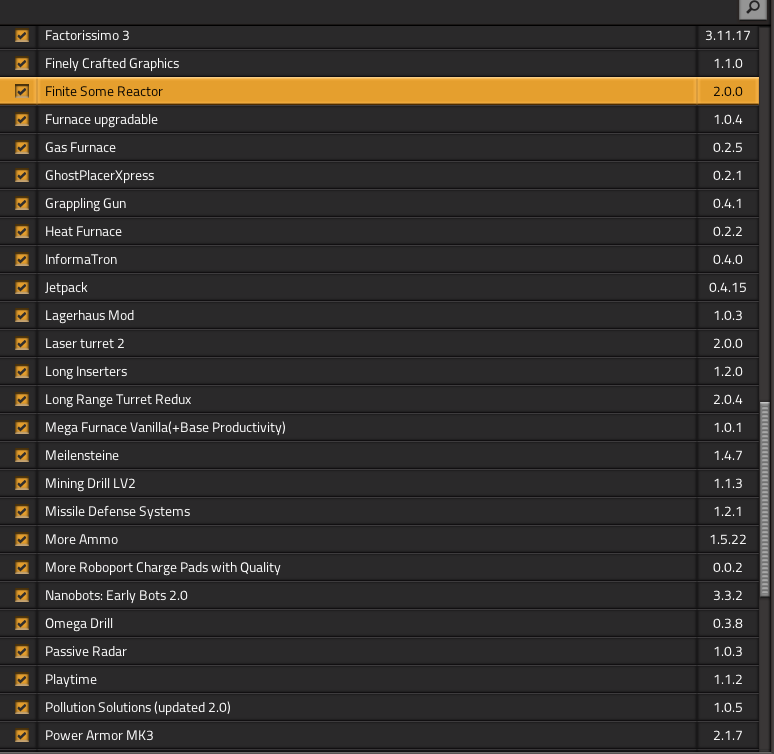Screen dimensions: 774x754
Task: Select Pollution Solutions (updated 2.0) mod
Action: coord(137,708)
